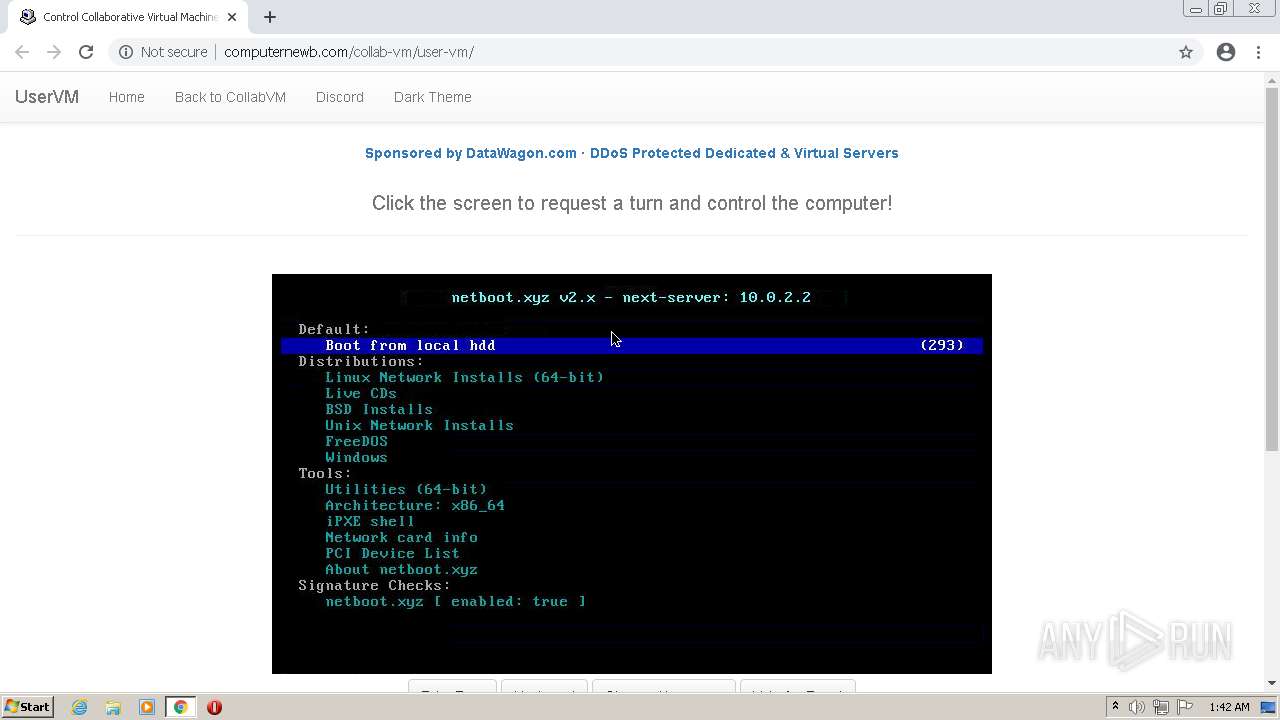Close the Control Collaborative Virtual Machine tab

pos(231,17)
